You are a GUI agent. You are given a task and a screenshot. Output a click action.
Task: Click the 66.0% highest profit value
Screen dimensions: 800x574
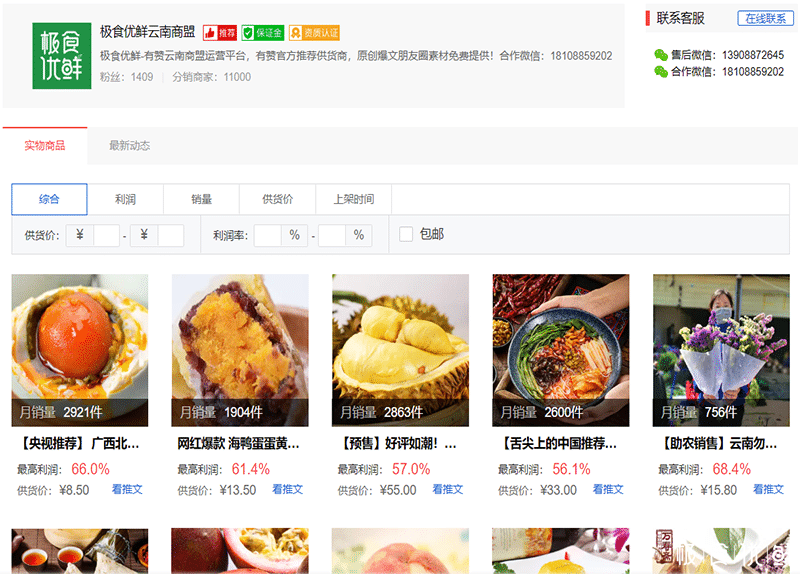(90, 469)
